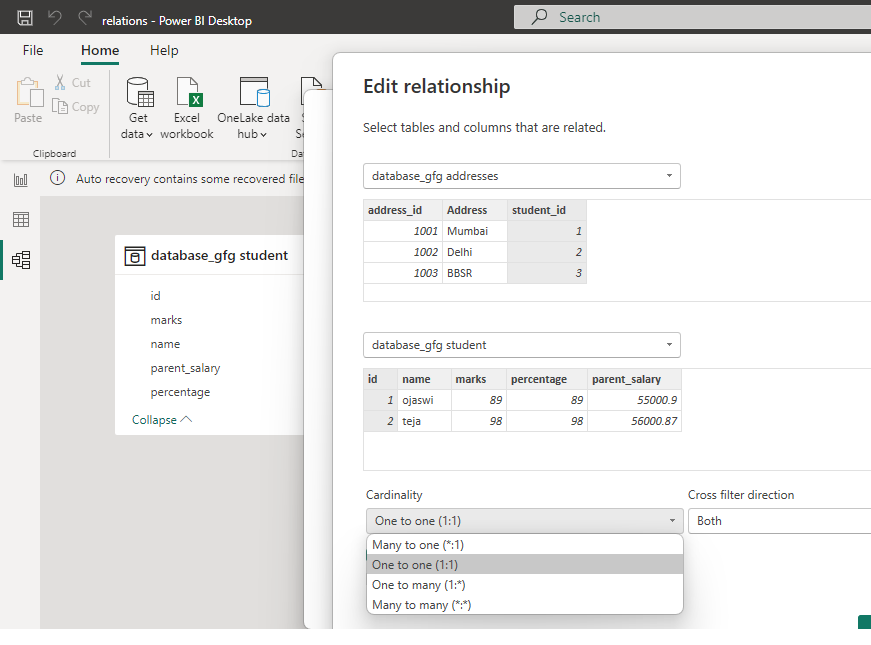The height and width of the screenshot is (645, 871).
Task: Select the Address column header
Action: click(474, 210)
